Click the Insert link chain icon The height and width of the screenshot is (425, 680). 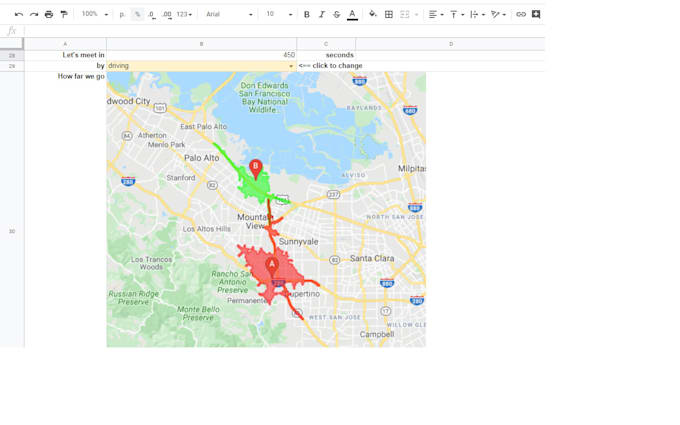521,14
